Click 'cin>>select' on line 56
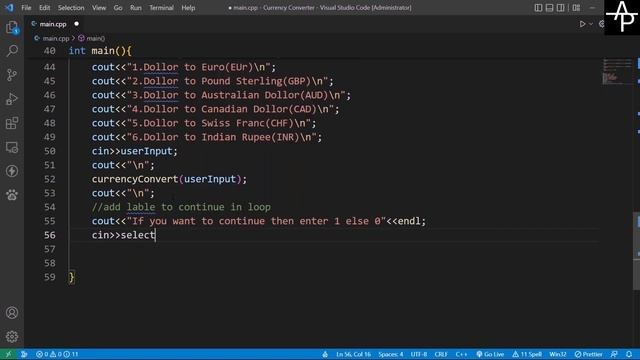This screenshot has width=640, height=360. [x=123, y=235]
